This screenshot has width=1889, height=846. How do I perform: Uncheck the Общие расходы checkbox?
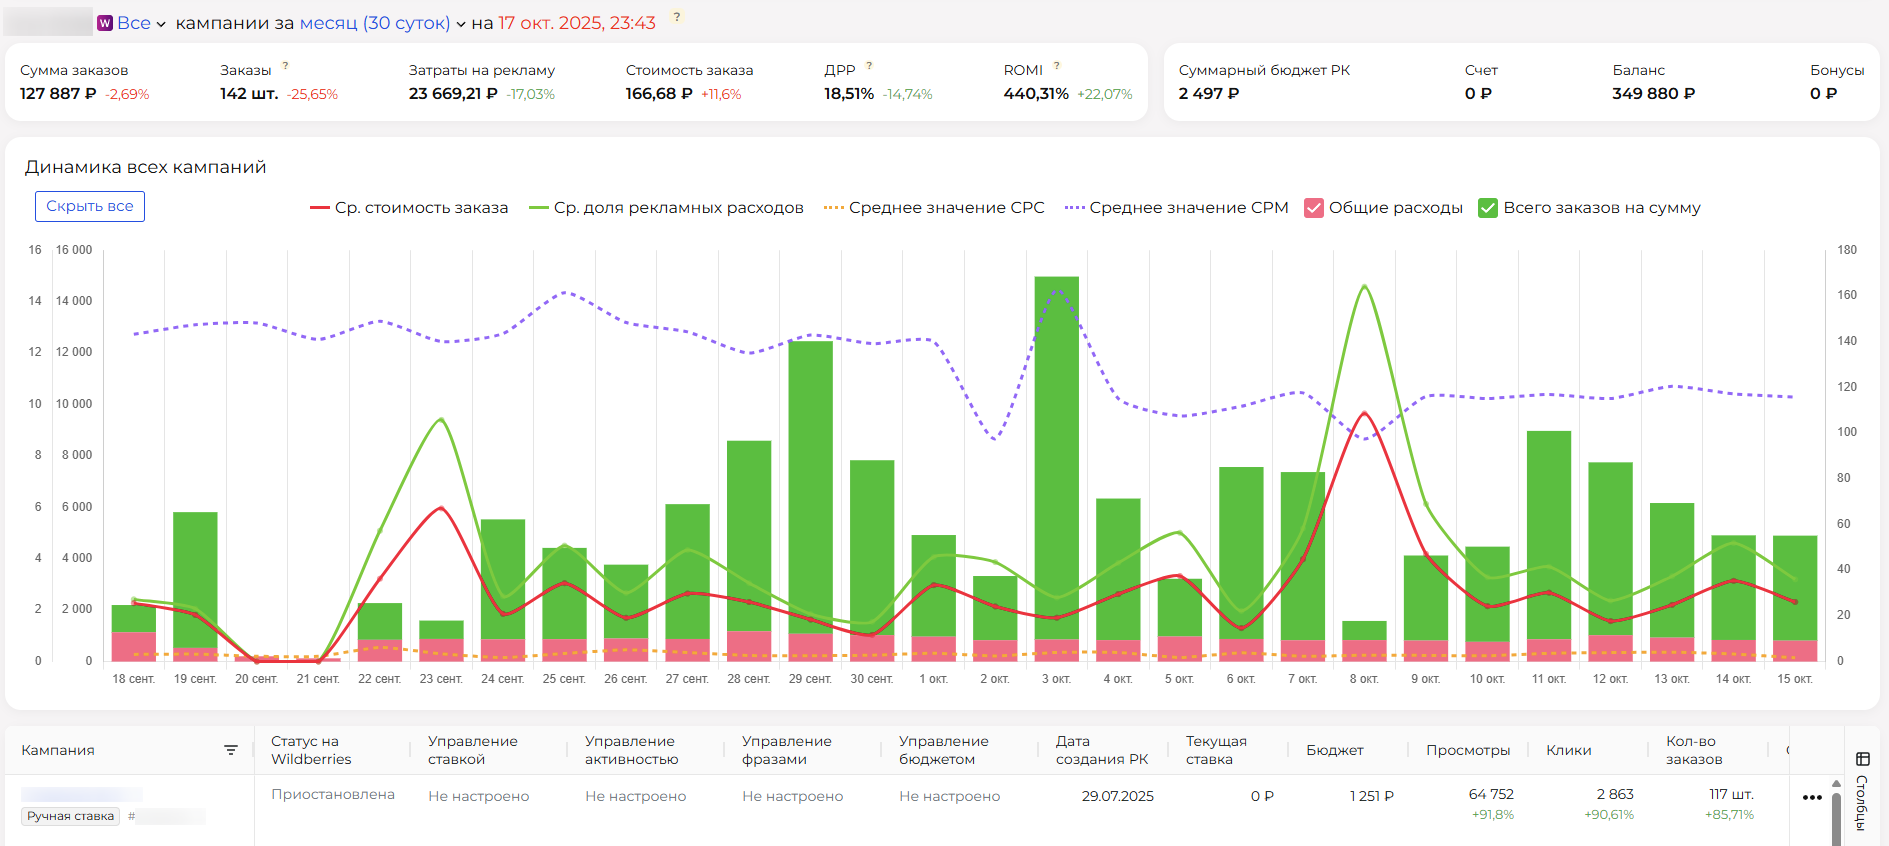point(1314,208)
